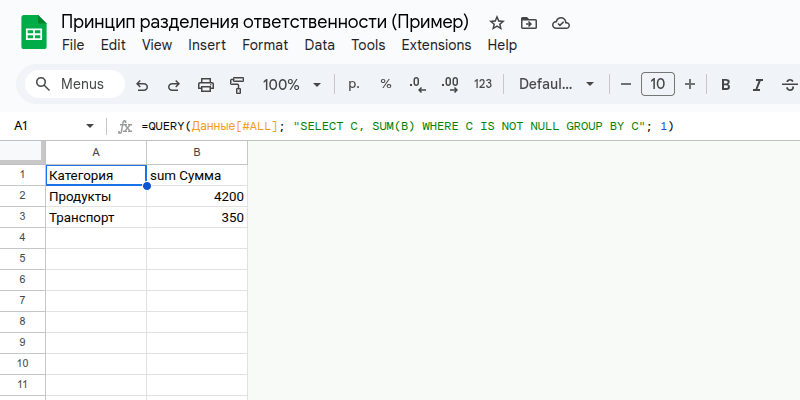Screen dimensions: 800x400
Task: Select cell containing Категория
Action: (96, 175)
